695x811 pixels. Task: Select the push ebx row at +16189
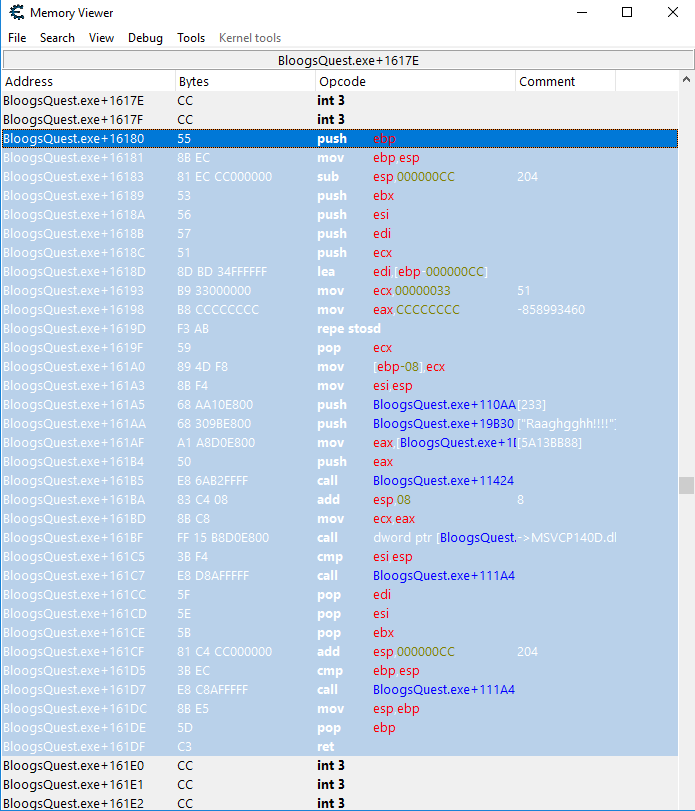click(x=340, y=196)
